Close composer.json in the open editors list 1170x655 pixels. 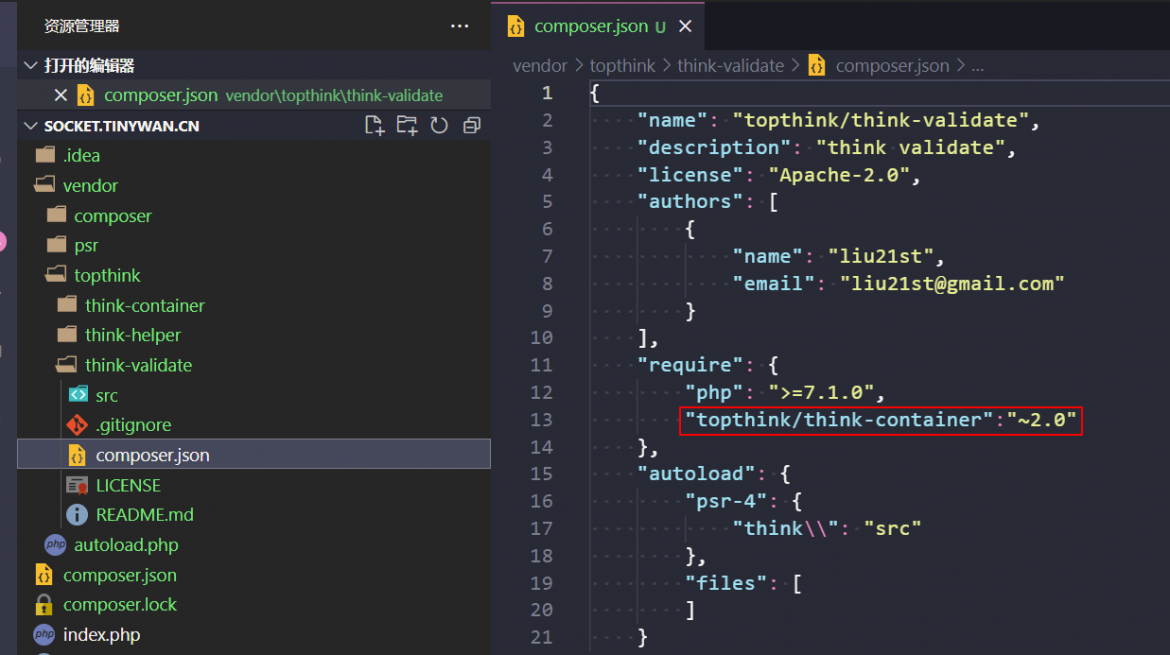61,95
